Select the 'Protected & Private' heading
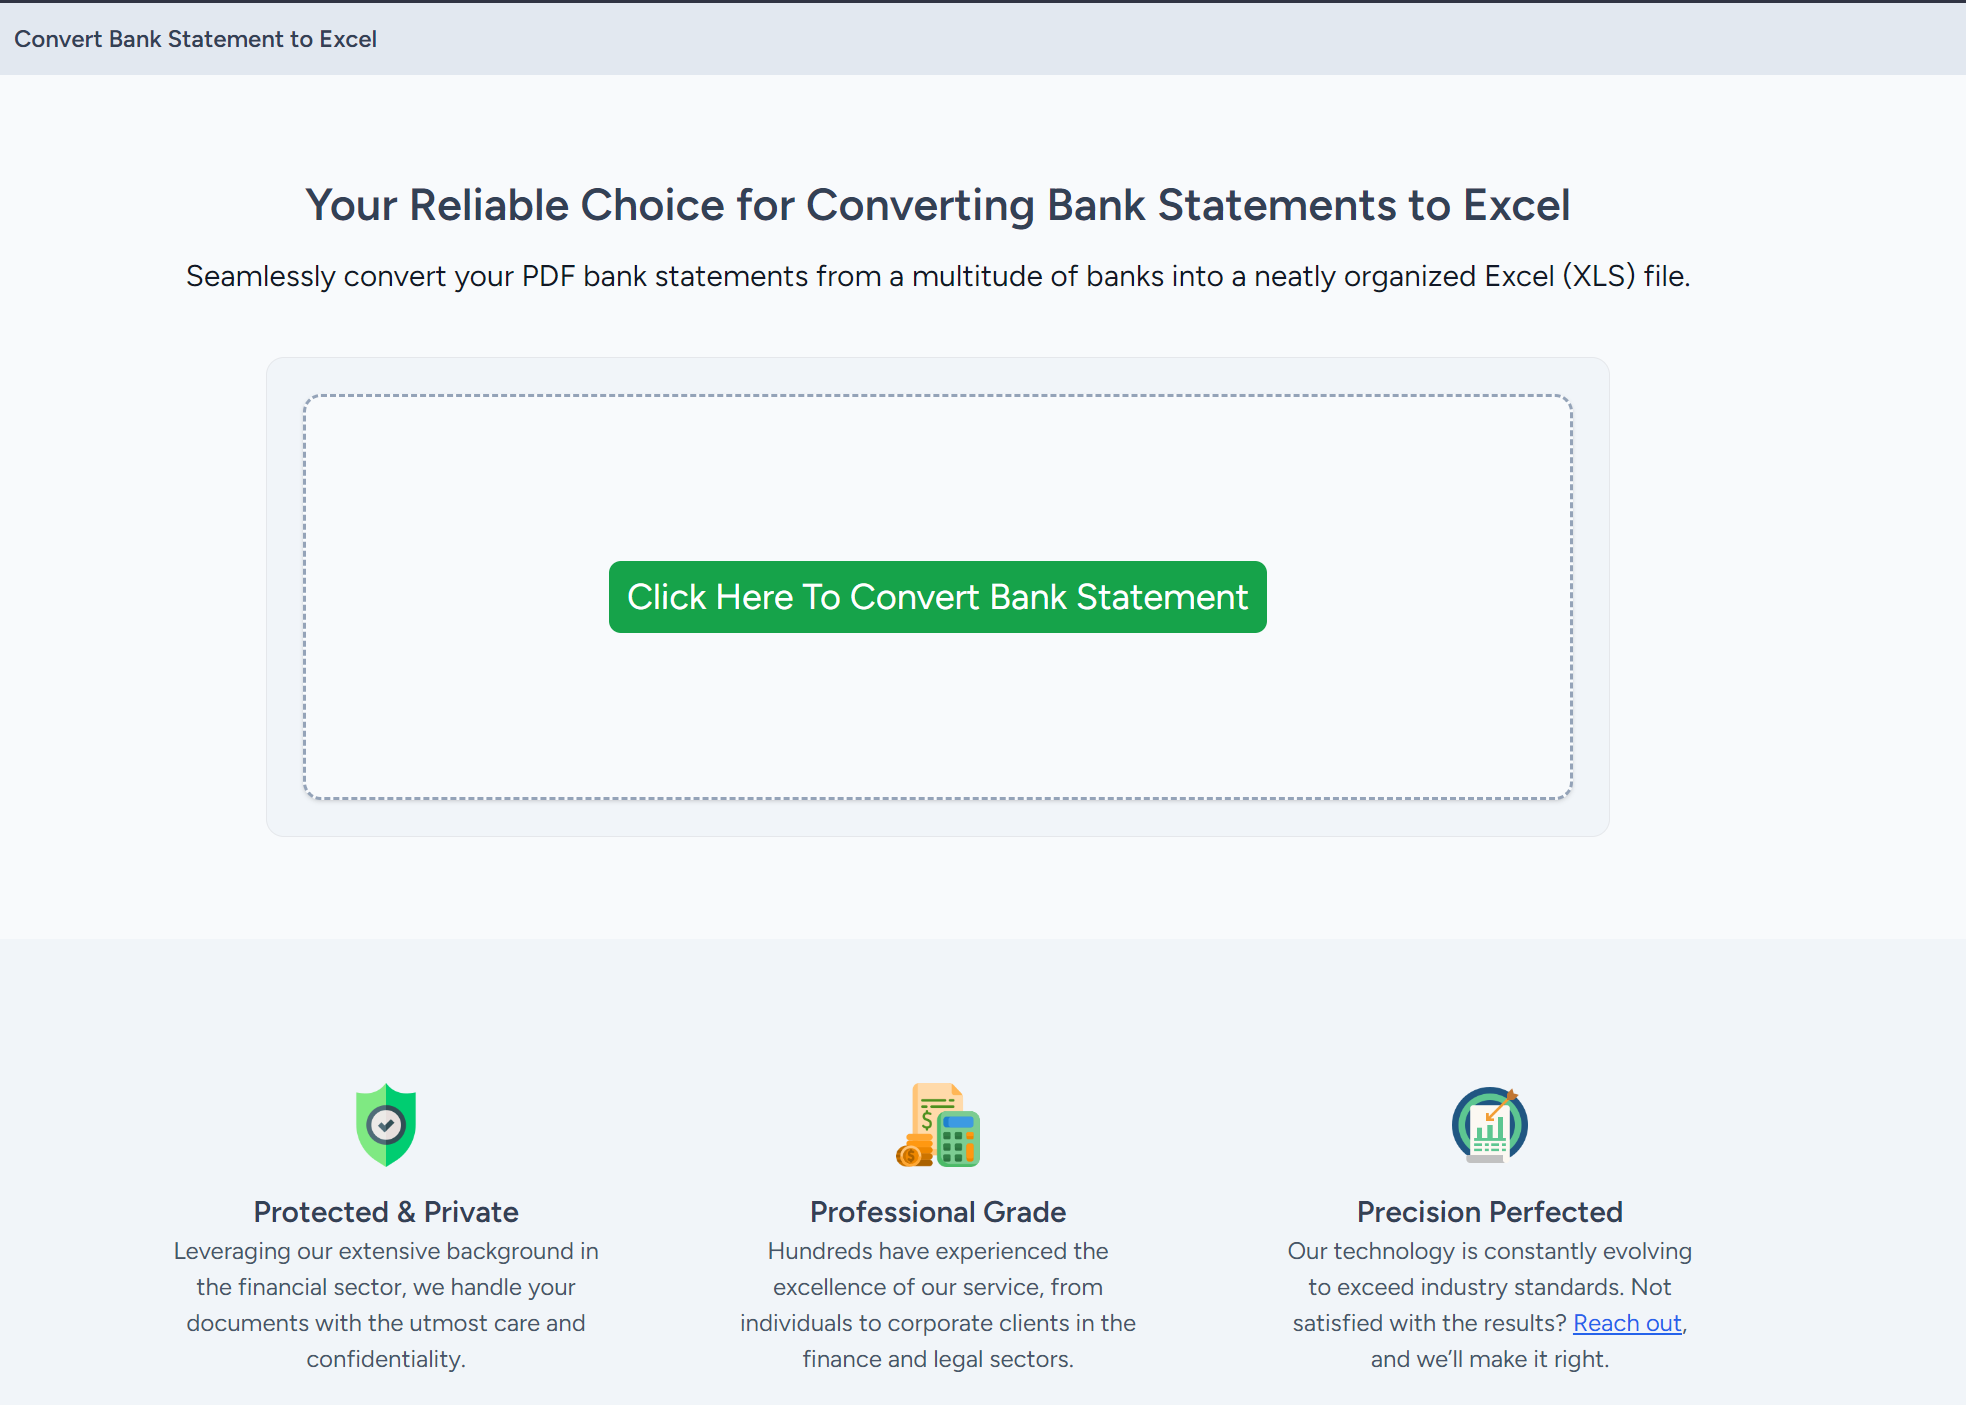This screenshot has width=1966, height=1405. tap(386, 1212)
